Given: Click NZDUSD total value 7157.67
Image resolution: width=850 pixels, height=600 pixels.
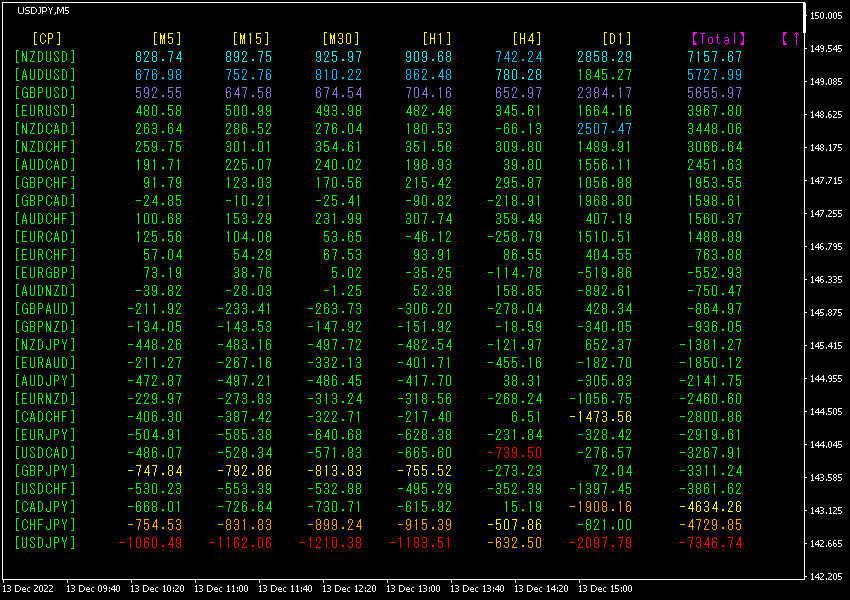Looking at the screenshot, I should click(714, 57).
